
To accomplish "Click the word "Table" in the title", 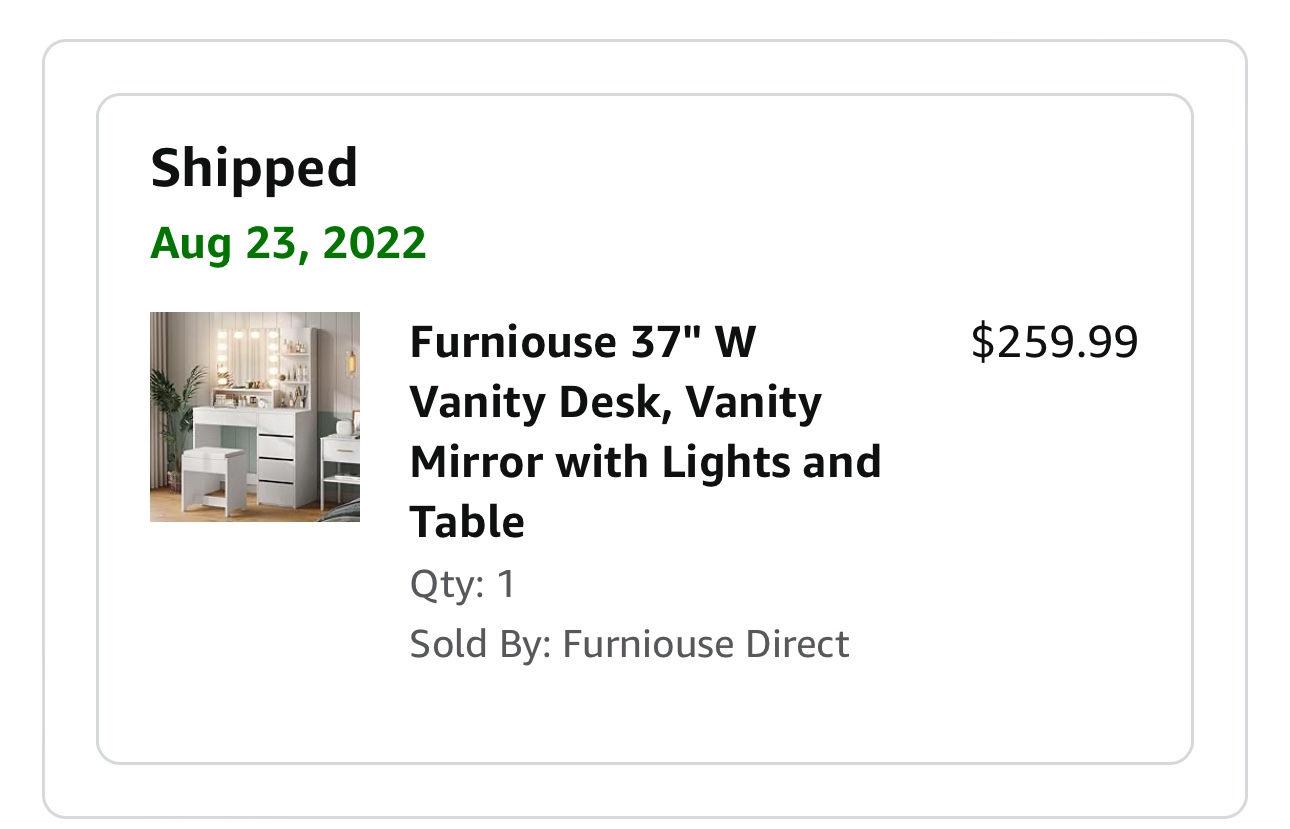I will [467, 522].
